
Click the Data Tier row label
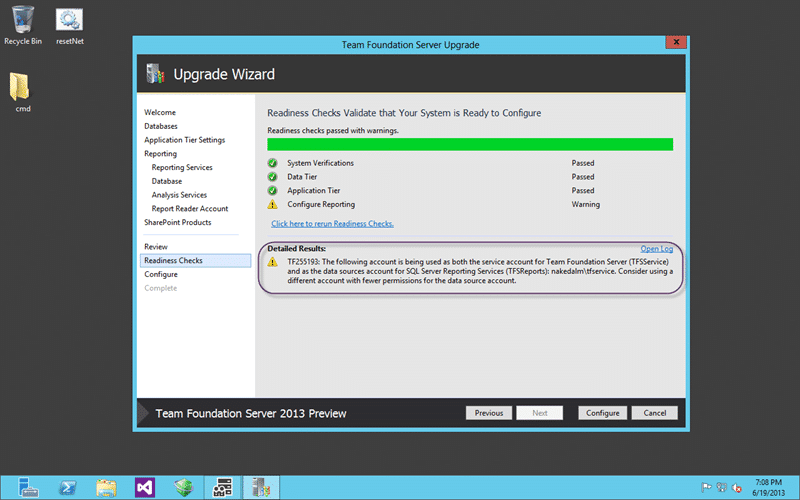point(302,177)
